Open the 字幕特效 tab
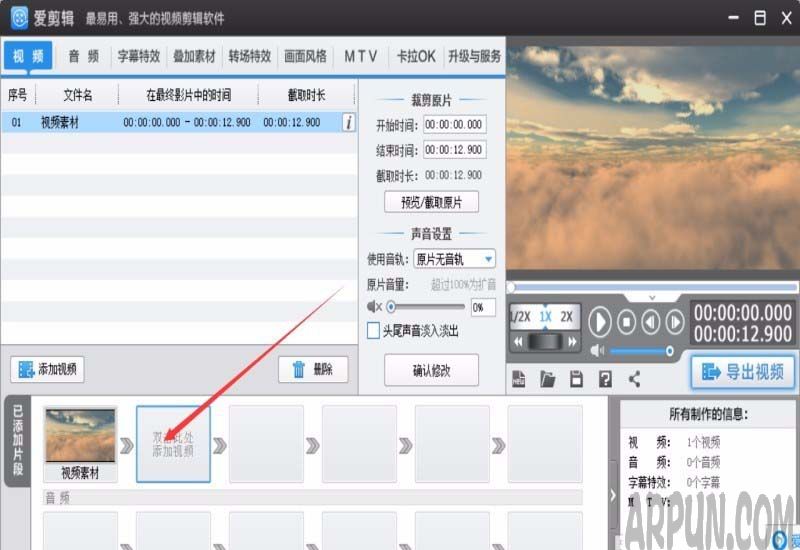Viewport: 800px width, 550px height. (139, 56)
